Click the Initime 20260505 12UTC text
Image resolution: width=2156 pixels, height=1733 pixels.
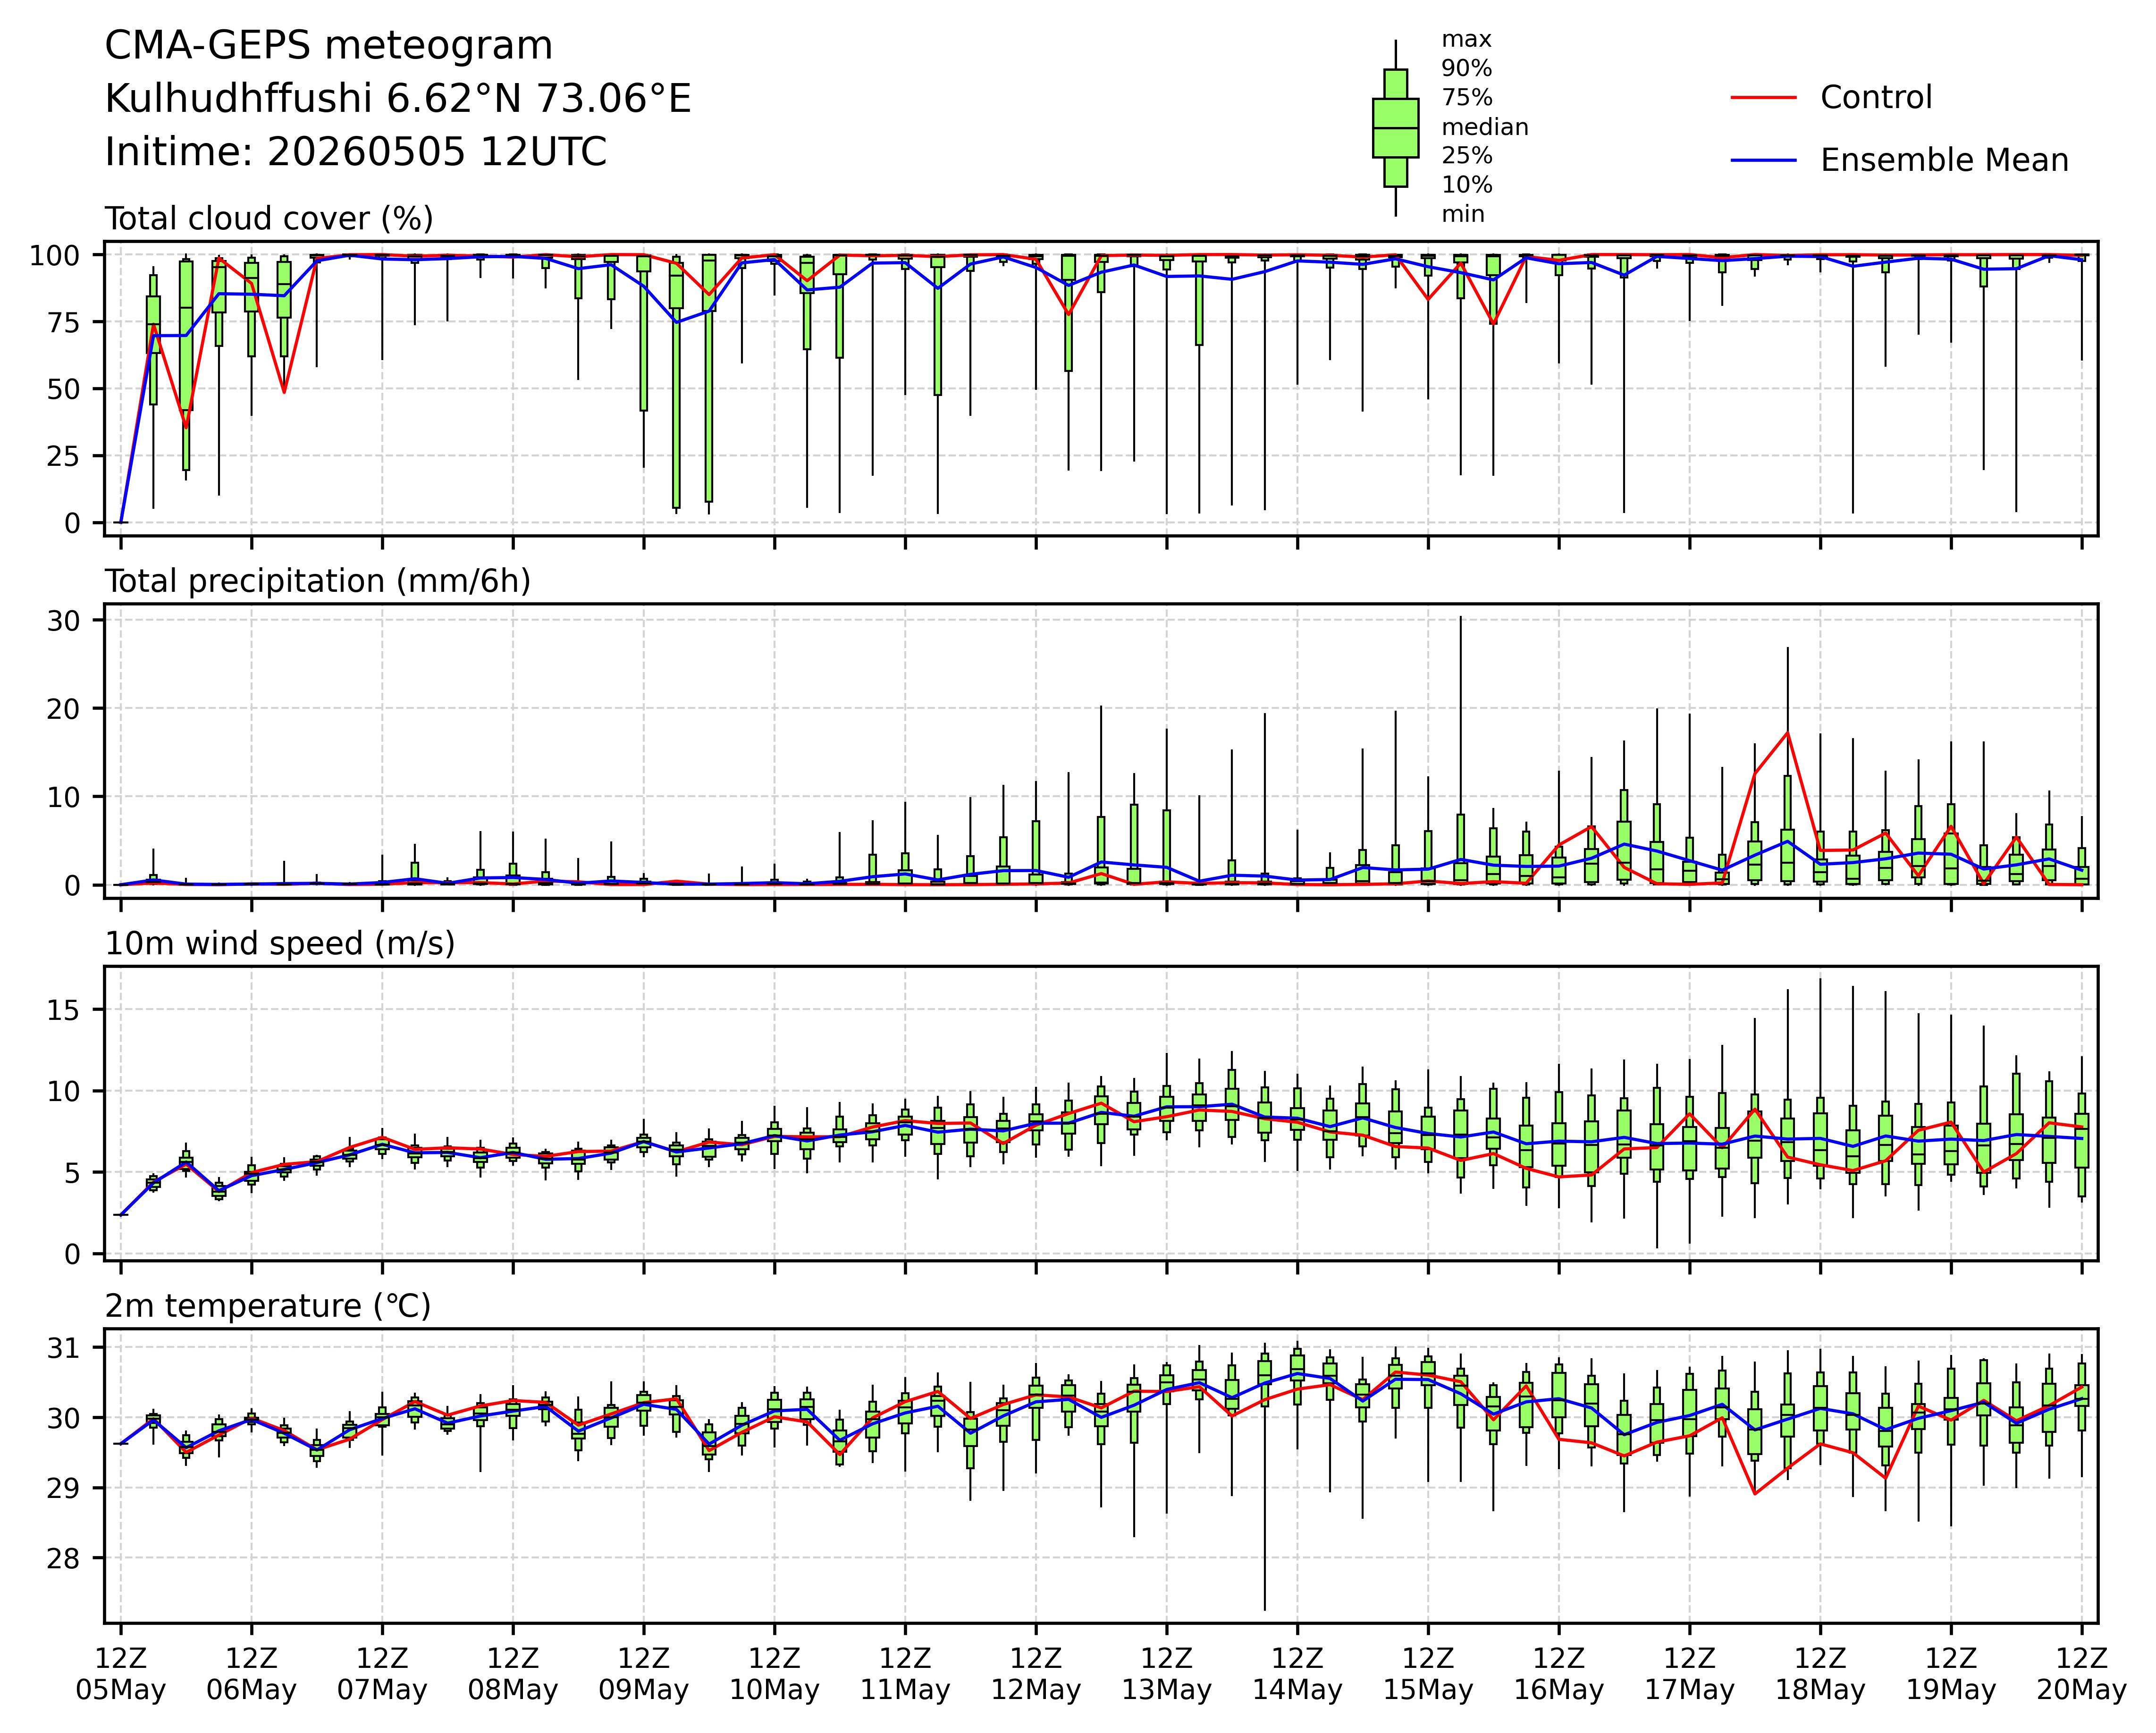[x=356, y=152]
